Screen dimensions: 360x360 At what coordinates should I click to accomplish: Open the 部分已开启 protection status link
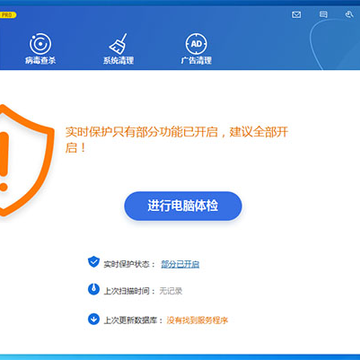[x=180, y=264]
